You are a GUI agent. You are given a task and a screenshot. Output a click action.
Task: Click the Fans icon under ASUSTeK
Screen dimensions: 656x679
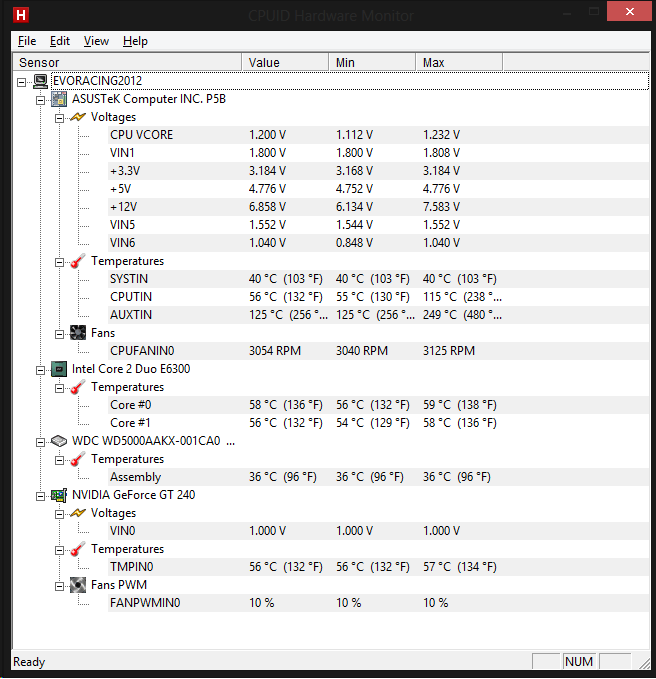(x=78, y=333)
